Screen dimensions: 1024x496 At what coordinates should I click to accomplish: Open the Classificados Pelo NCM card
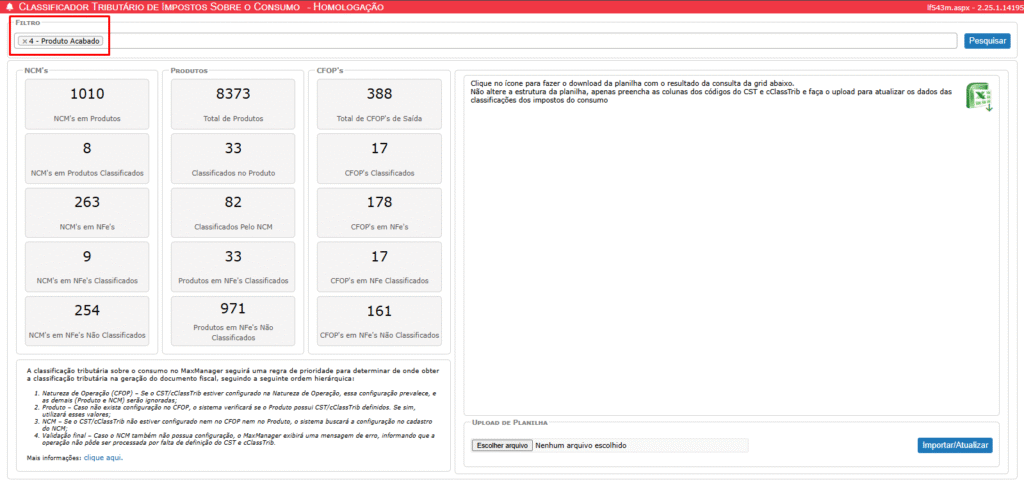(233, 212)
